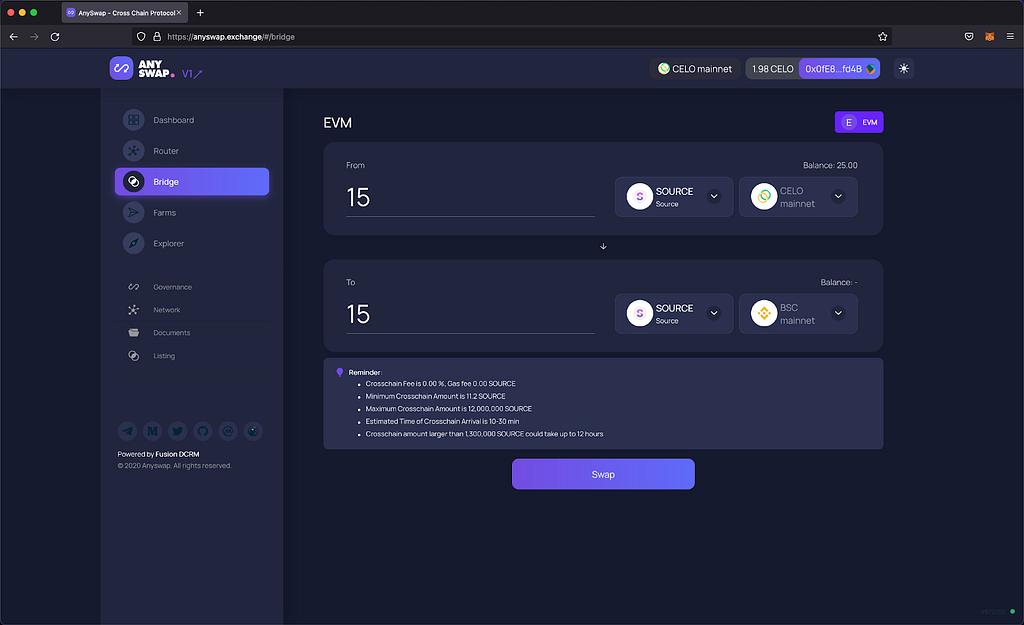Screen dimensions: 1024x625
Task: Open the Medium social icon
Action: [x=152, y=431]
